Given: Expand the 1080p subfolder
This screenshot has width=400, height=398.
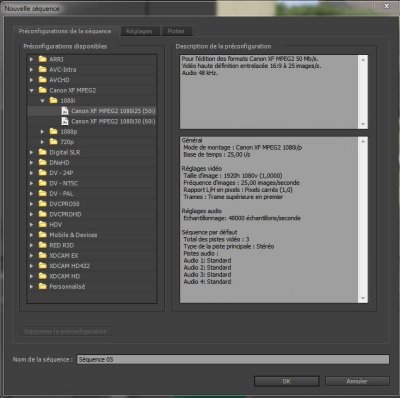Looking at the screenshot, I should point(42,132).
